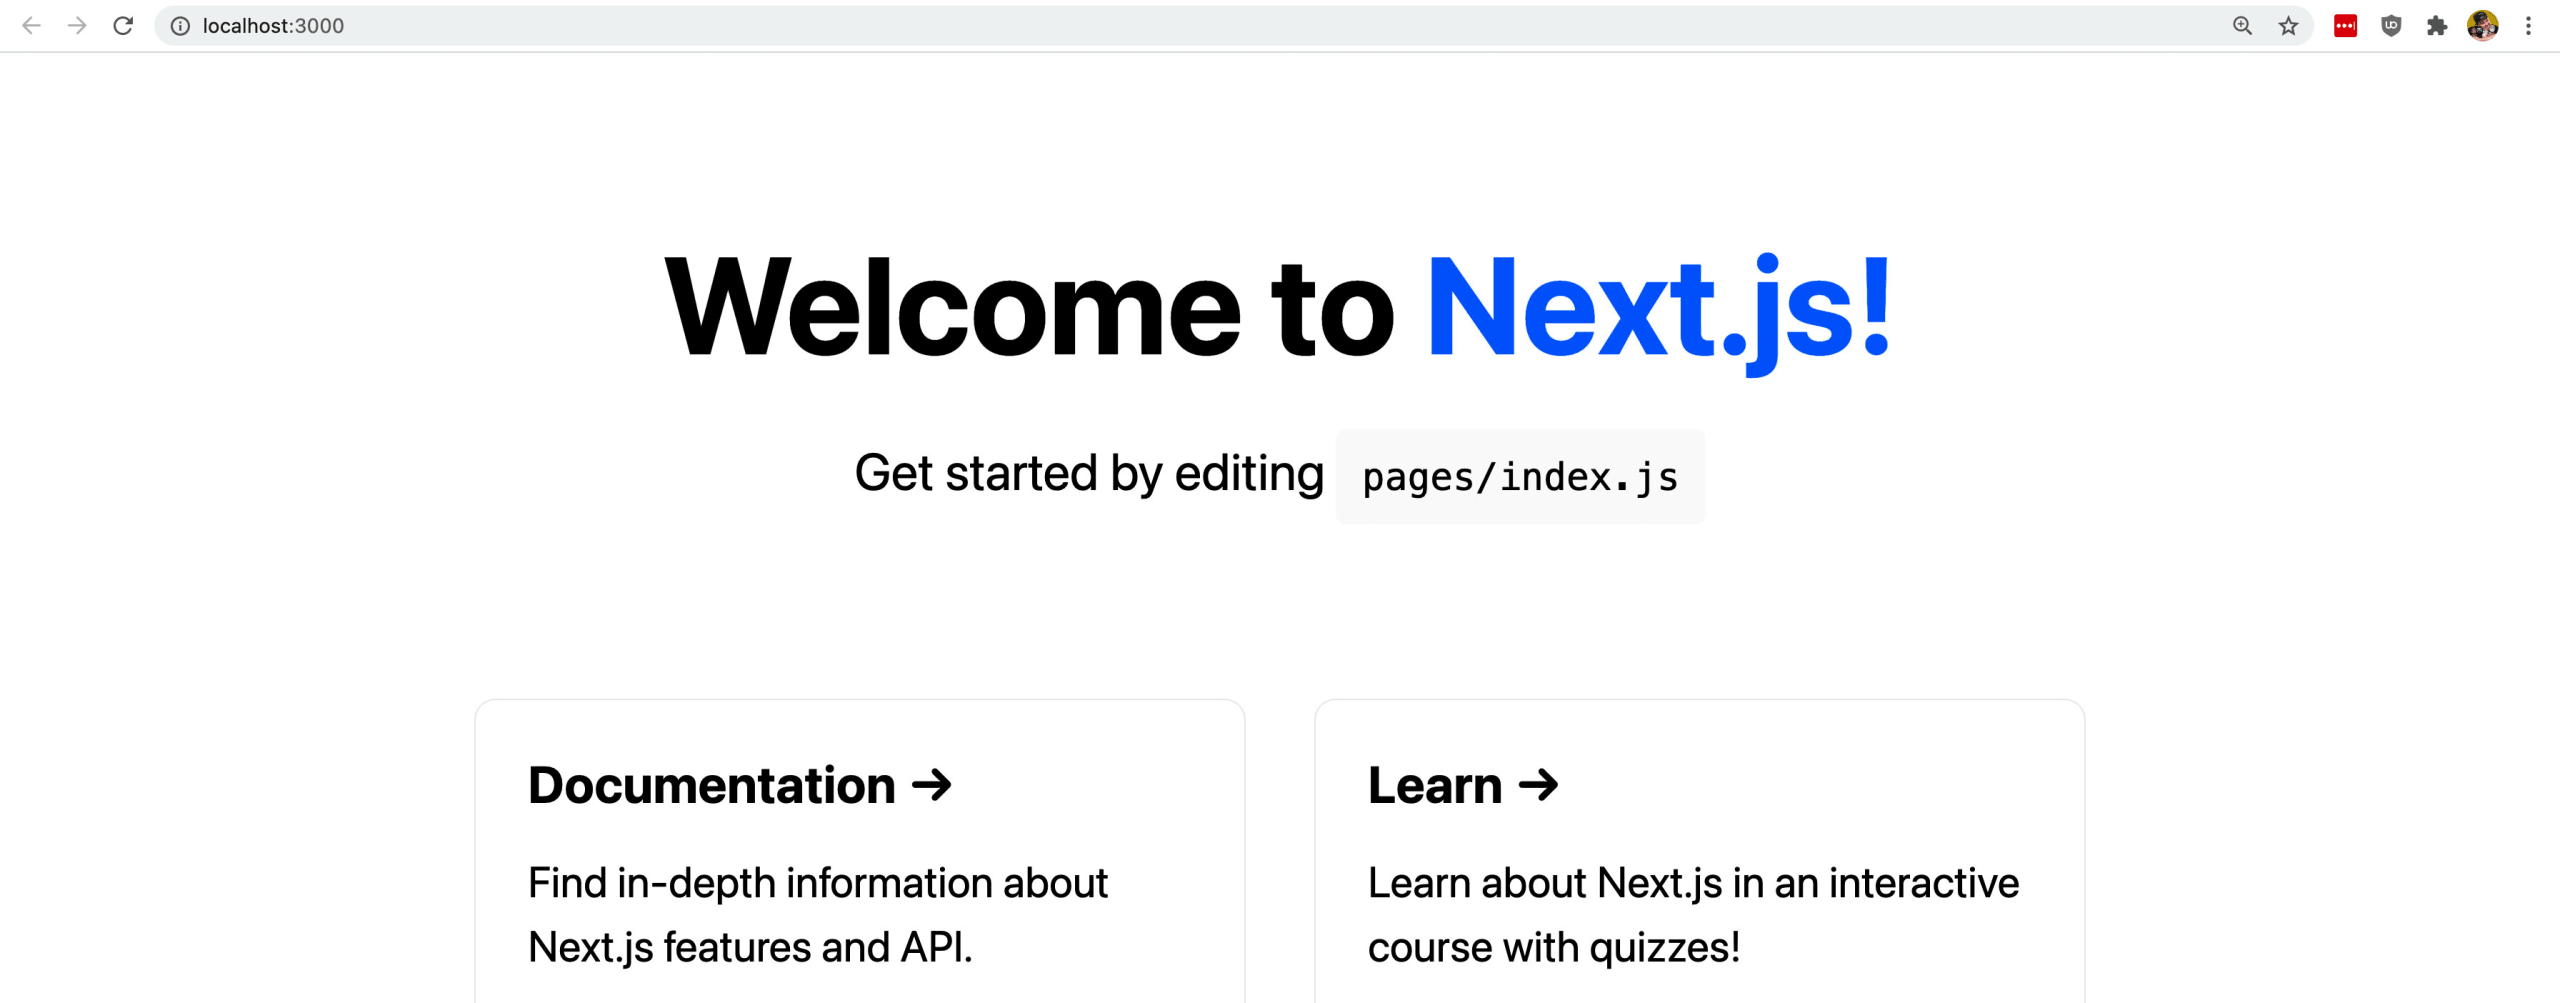This screenshot has height=1003, width=2560.
Task: Go forward with the browser forward arrow
Action: pyautogui.click(x=77, y=26)
